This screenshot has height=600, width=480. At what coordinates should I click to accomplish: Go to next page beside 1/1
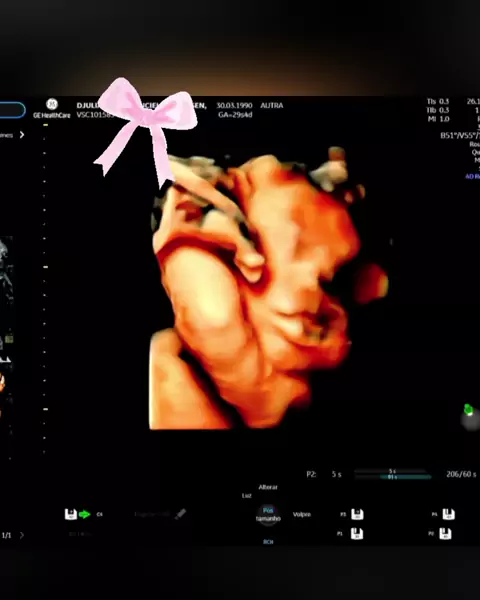[x=21, y=535]
